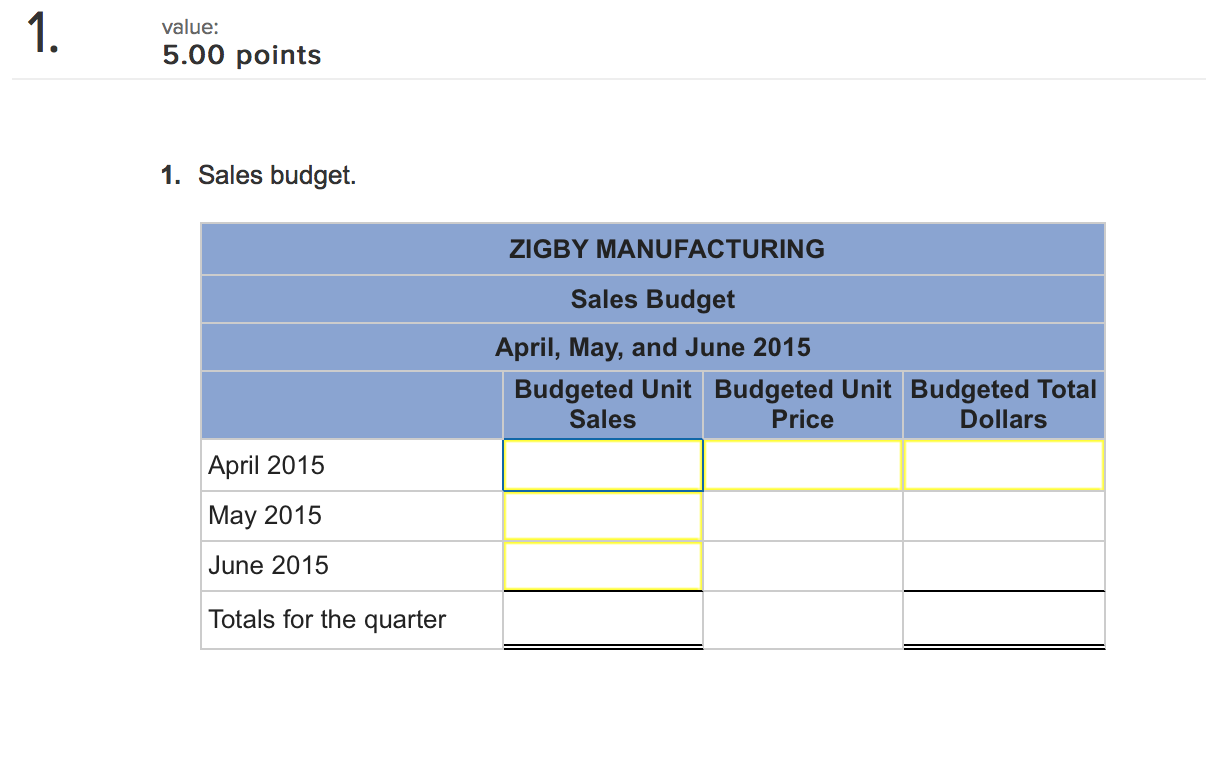The height and width of the screenshot is (782, 1206).
Task: Click April 2015 Budgeted Unit Sales cell
Action: point(602,465)
